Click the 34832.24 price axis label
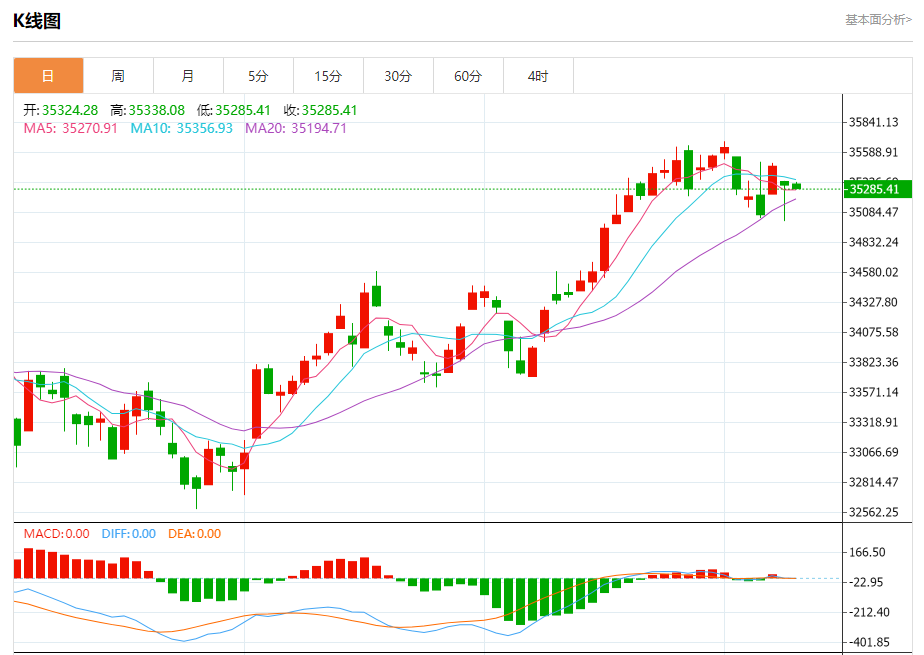Viewport: 924px width, 655px height. 873,242
